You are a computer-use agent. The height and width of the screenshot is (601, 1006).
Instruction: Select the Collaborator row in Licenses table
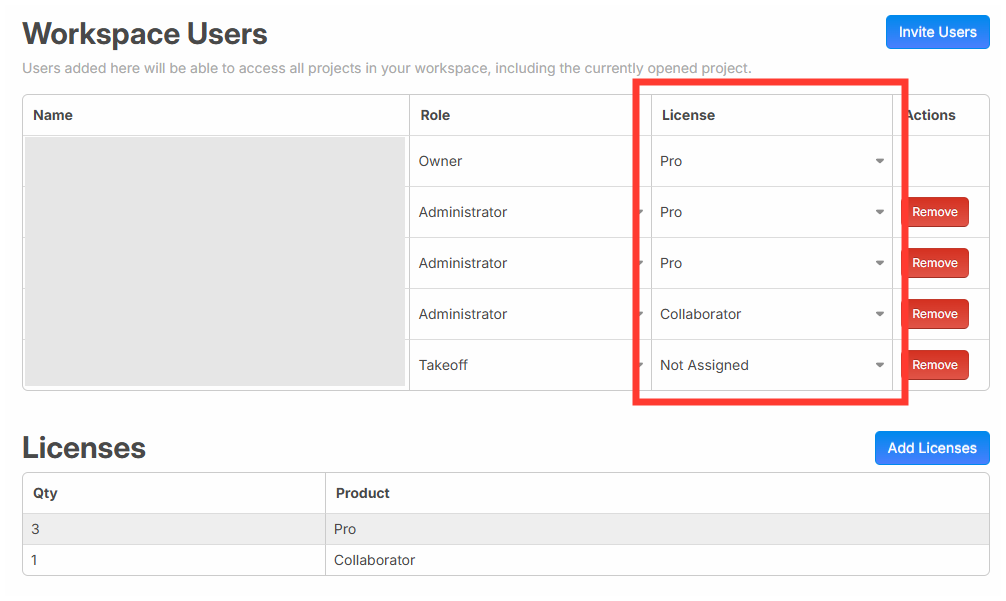(505, 560)
